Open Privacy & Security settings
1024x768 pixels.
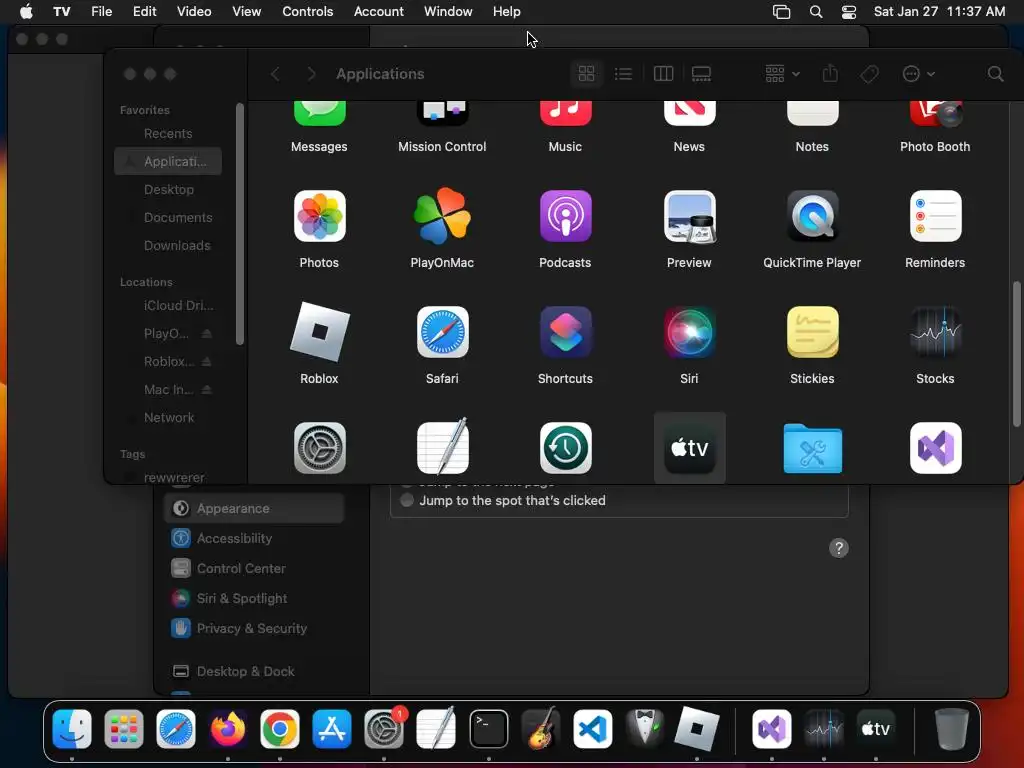click(254, 628)
